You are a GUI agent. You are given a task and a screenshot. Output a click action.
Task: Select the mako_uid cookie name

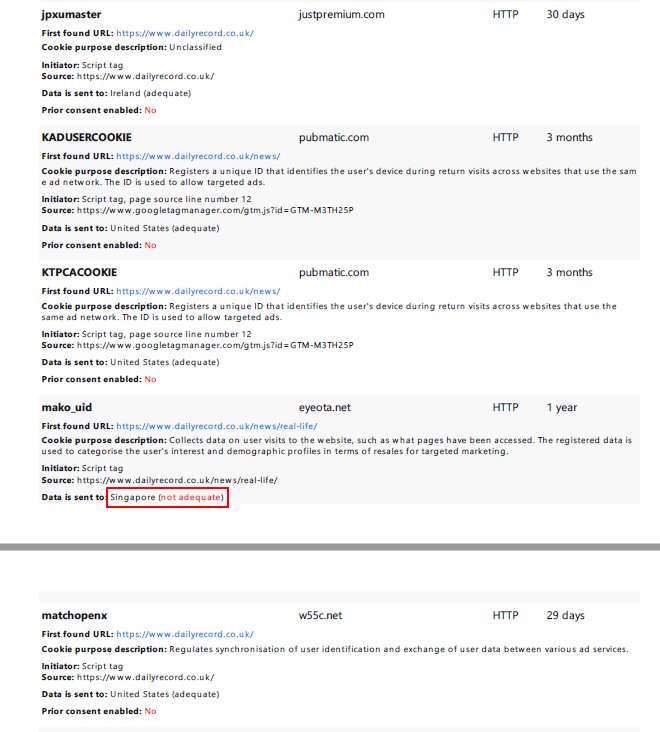pos(67,407)
